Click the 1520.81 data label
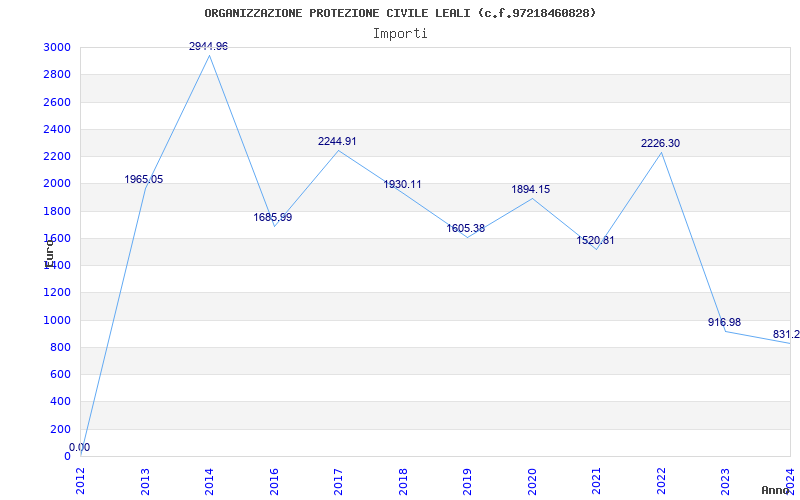The height and width of the screenshot is (500, 800). click(x=595, y=240)
